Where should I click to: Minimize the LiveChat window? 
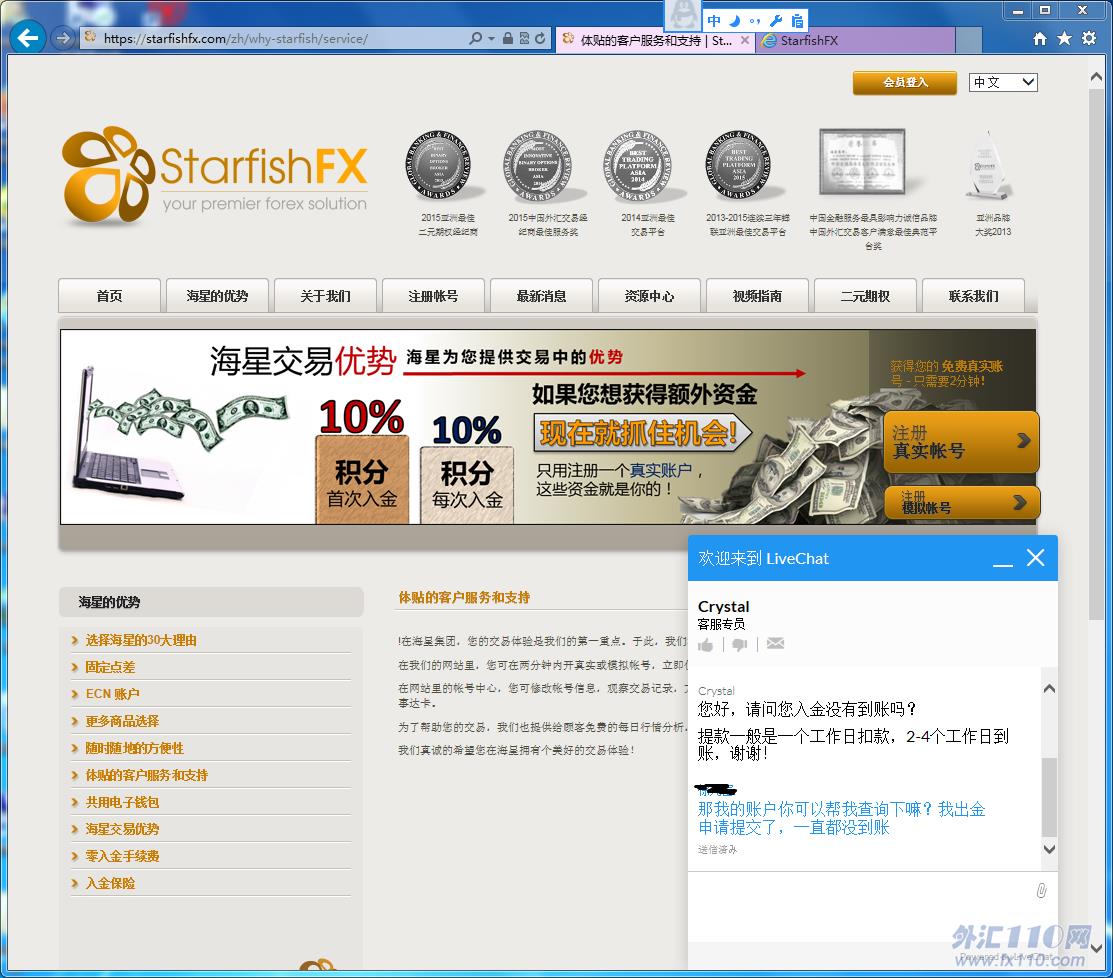(x=1003, y=565)
